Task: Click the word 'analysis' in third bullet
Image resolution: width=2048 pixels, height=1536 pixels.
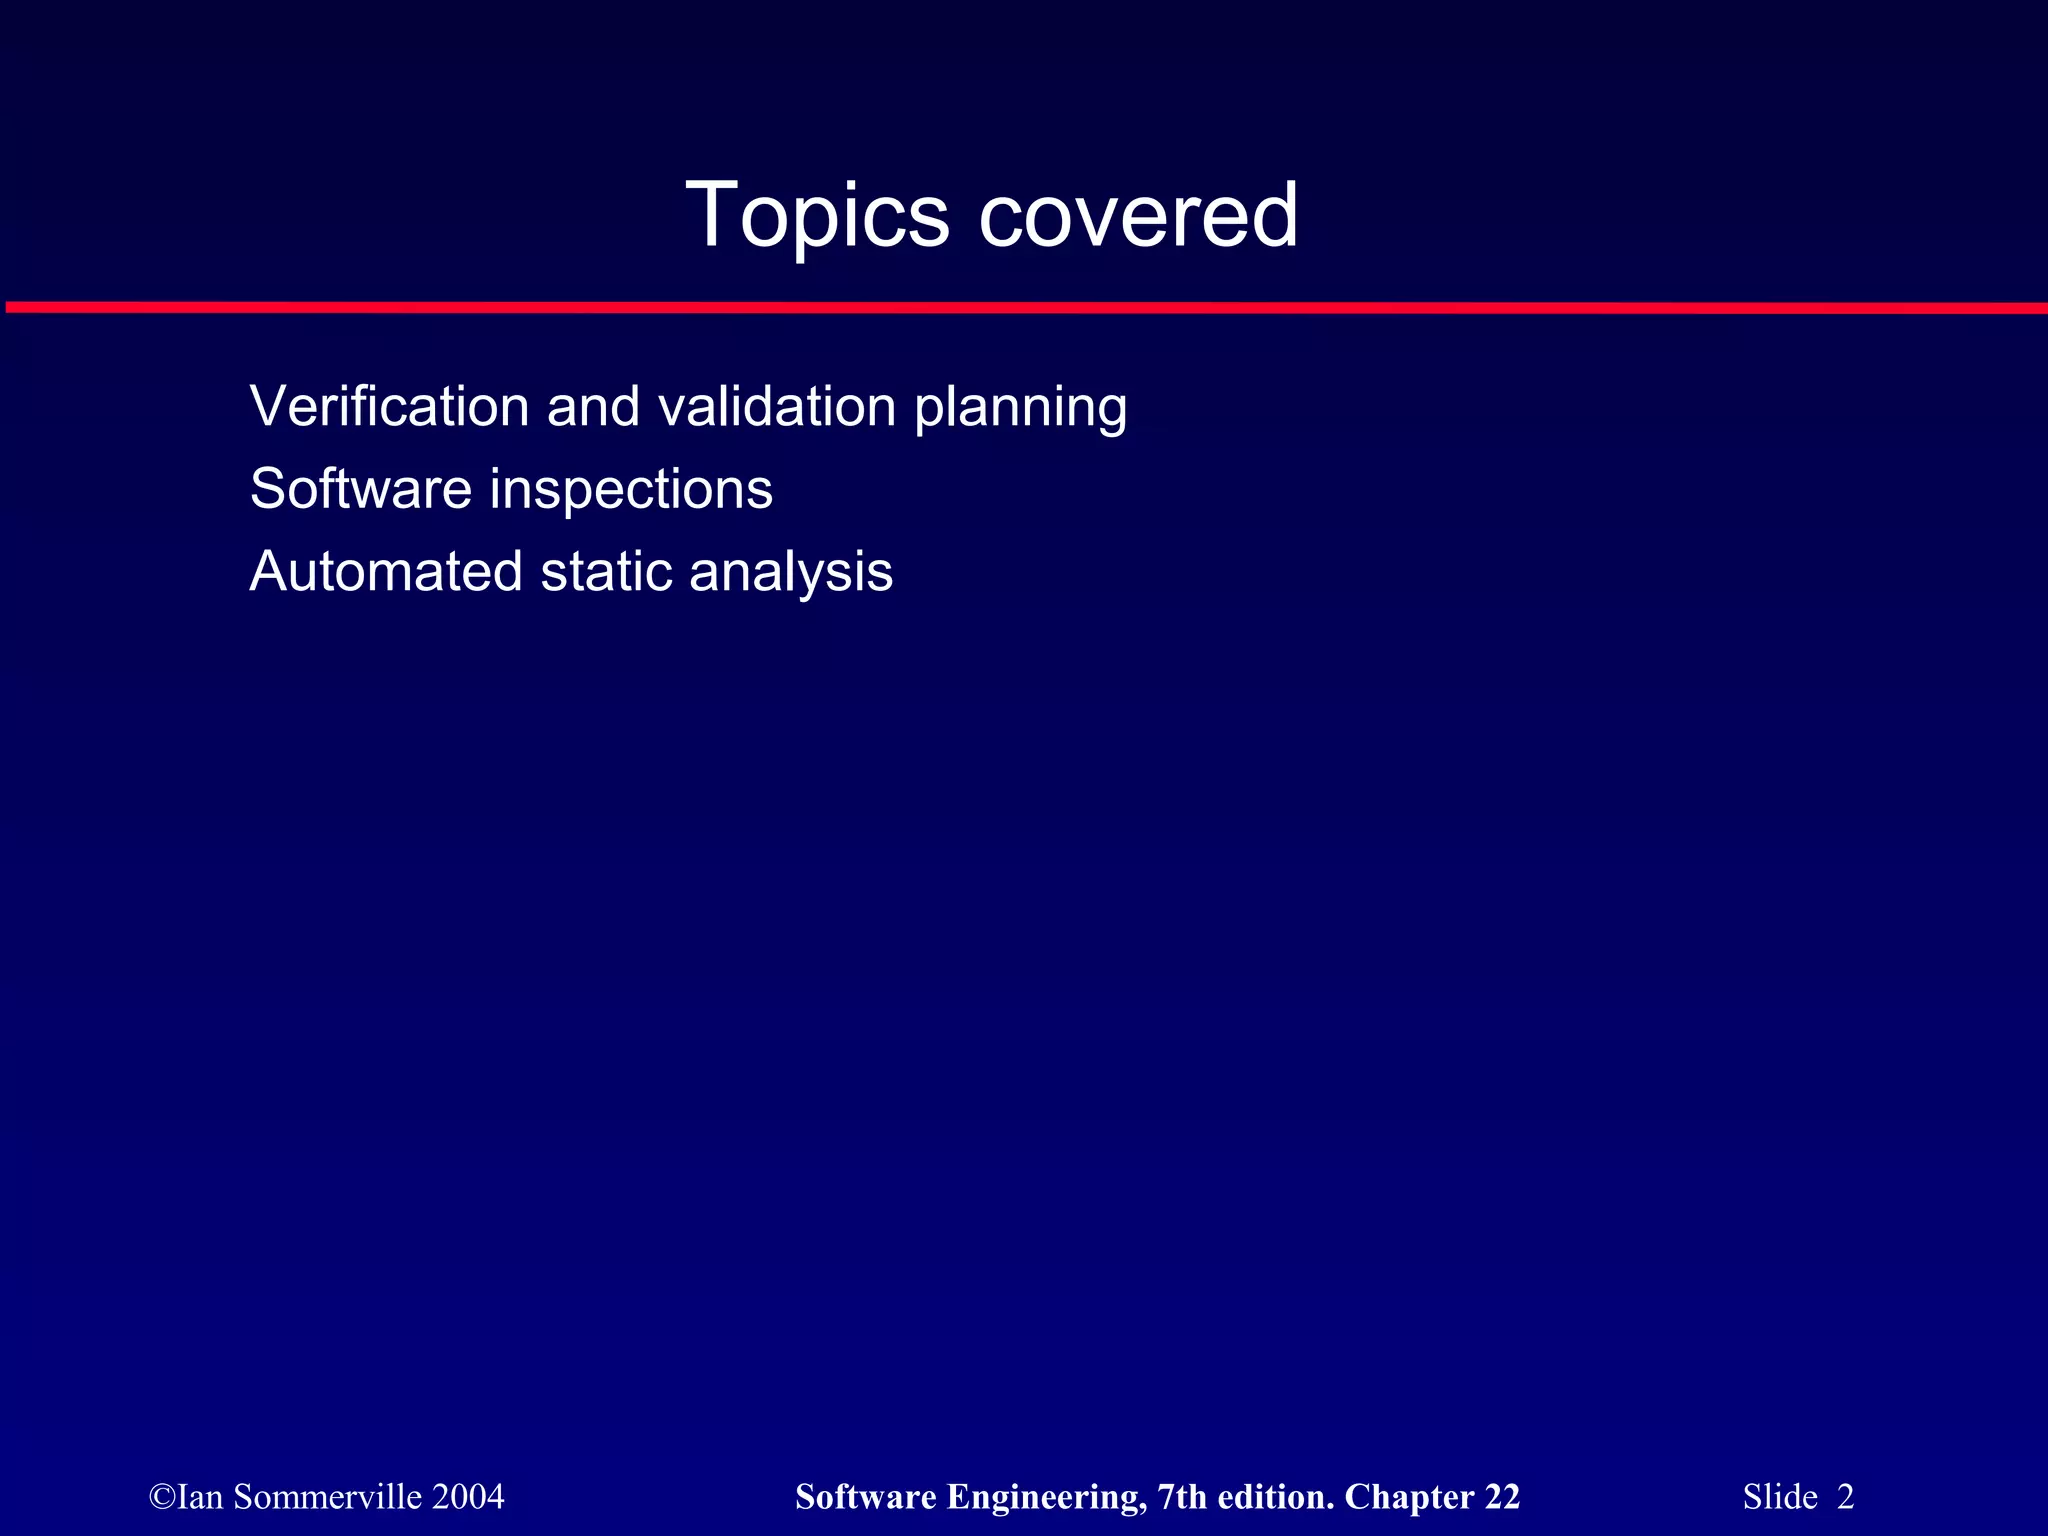Action: 790,572
